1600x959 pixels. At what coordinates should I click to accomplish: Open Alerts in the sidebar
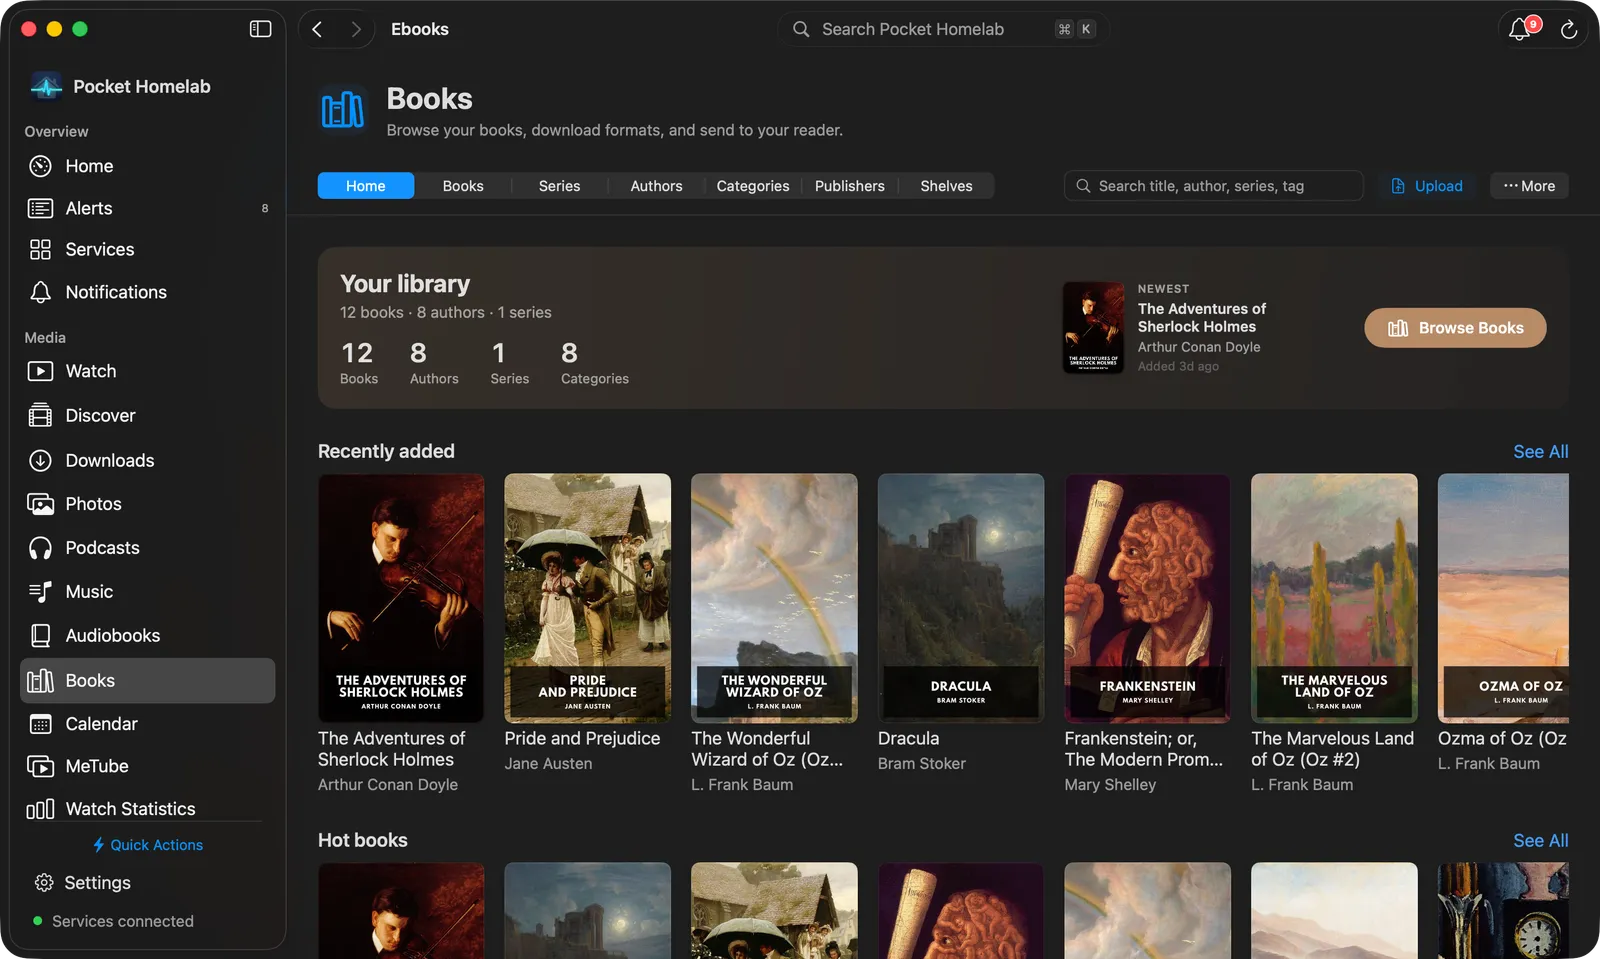[x=147, y=208]
